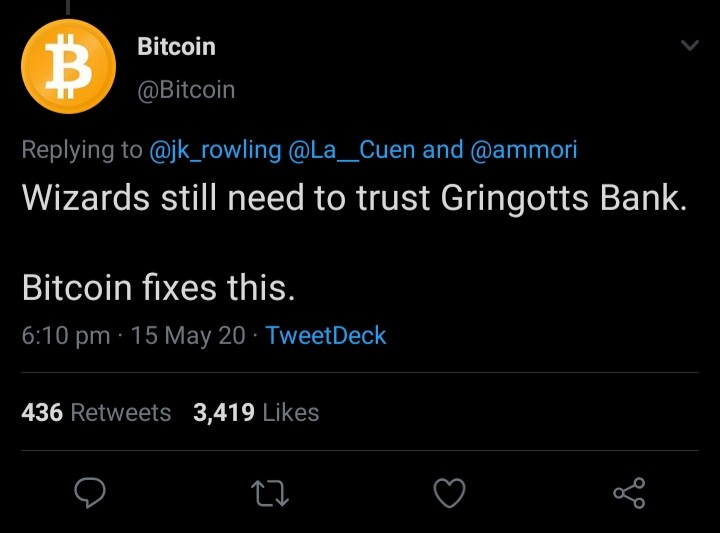Click the @Bitcoin handle
This screenshot has width=720, height=533.
tap(185, 90)
